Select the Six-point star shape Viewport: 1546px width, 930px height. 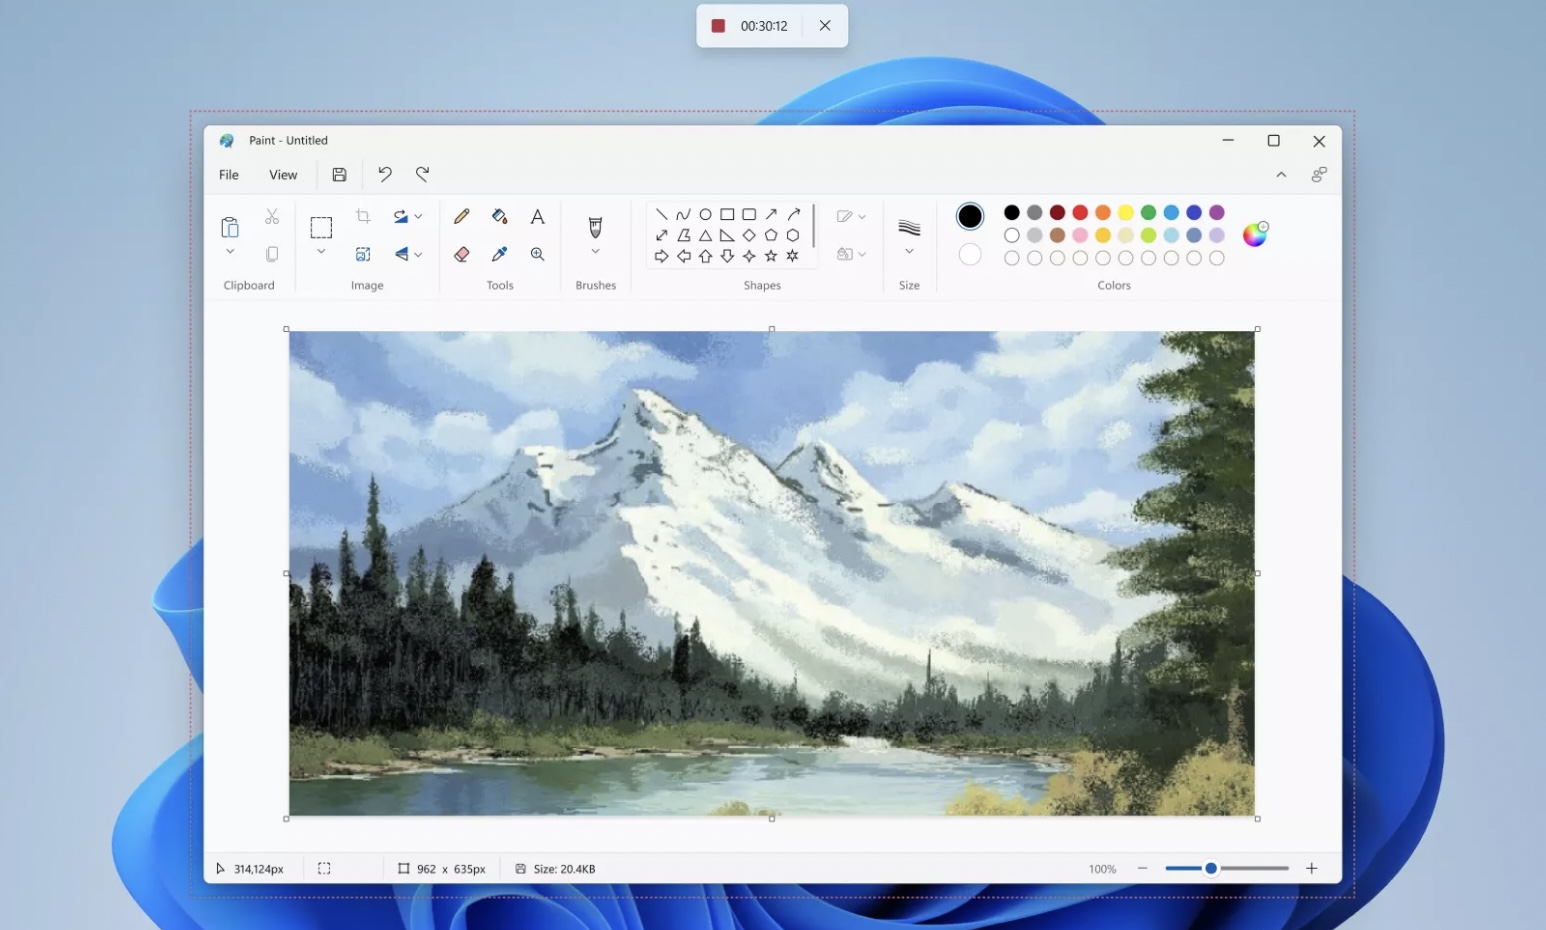[x=793, y=256]
